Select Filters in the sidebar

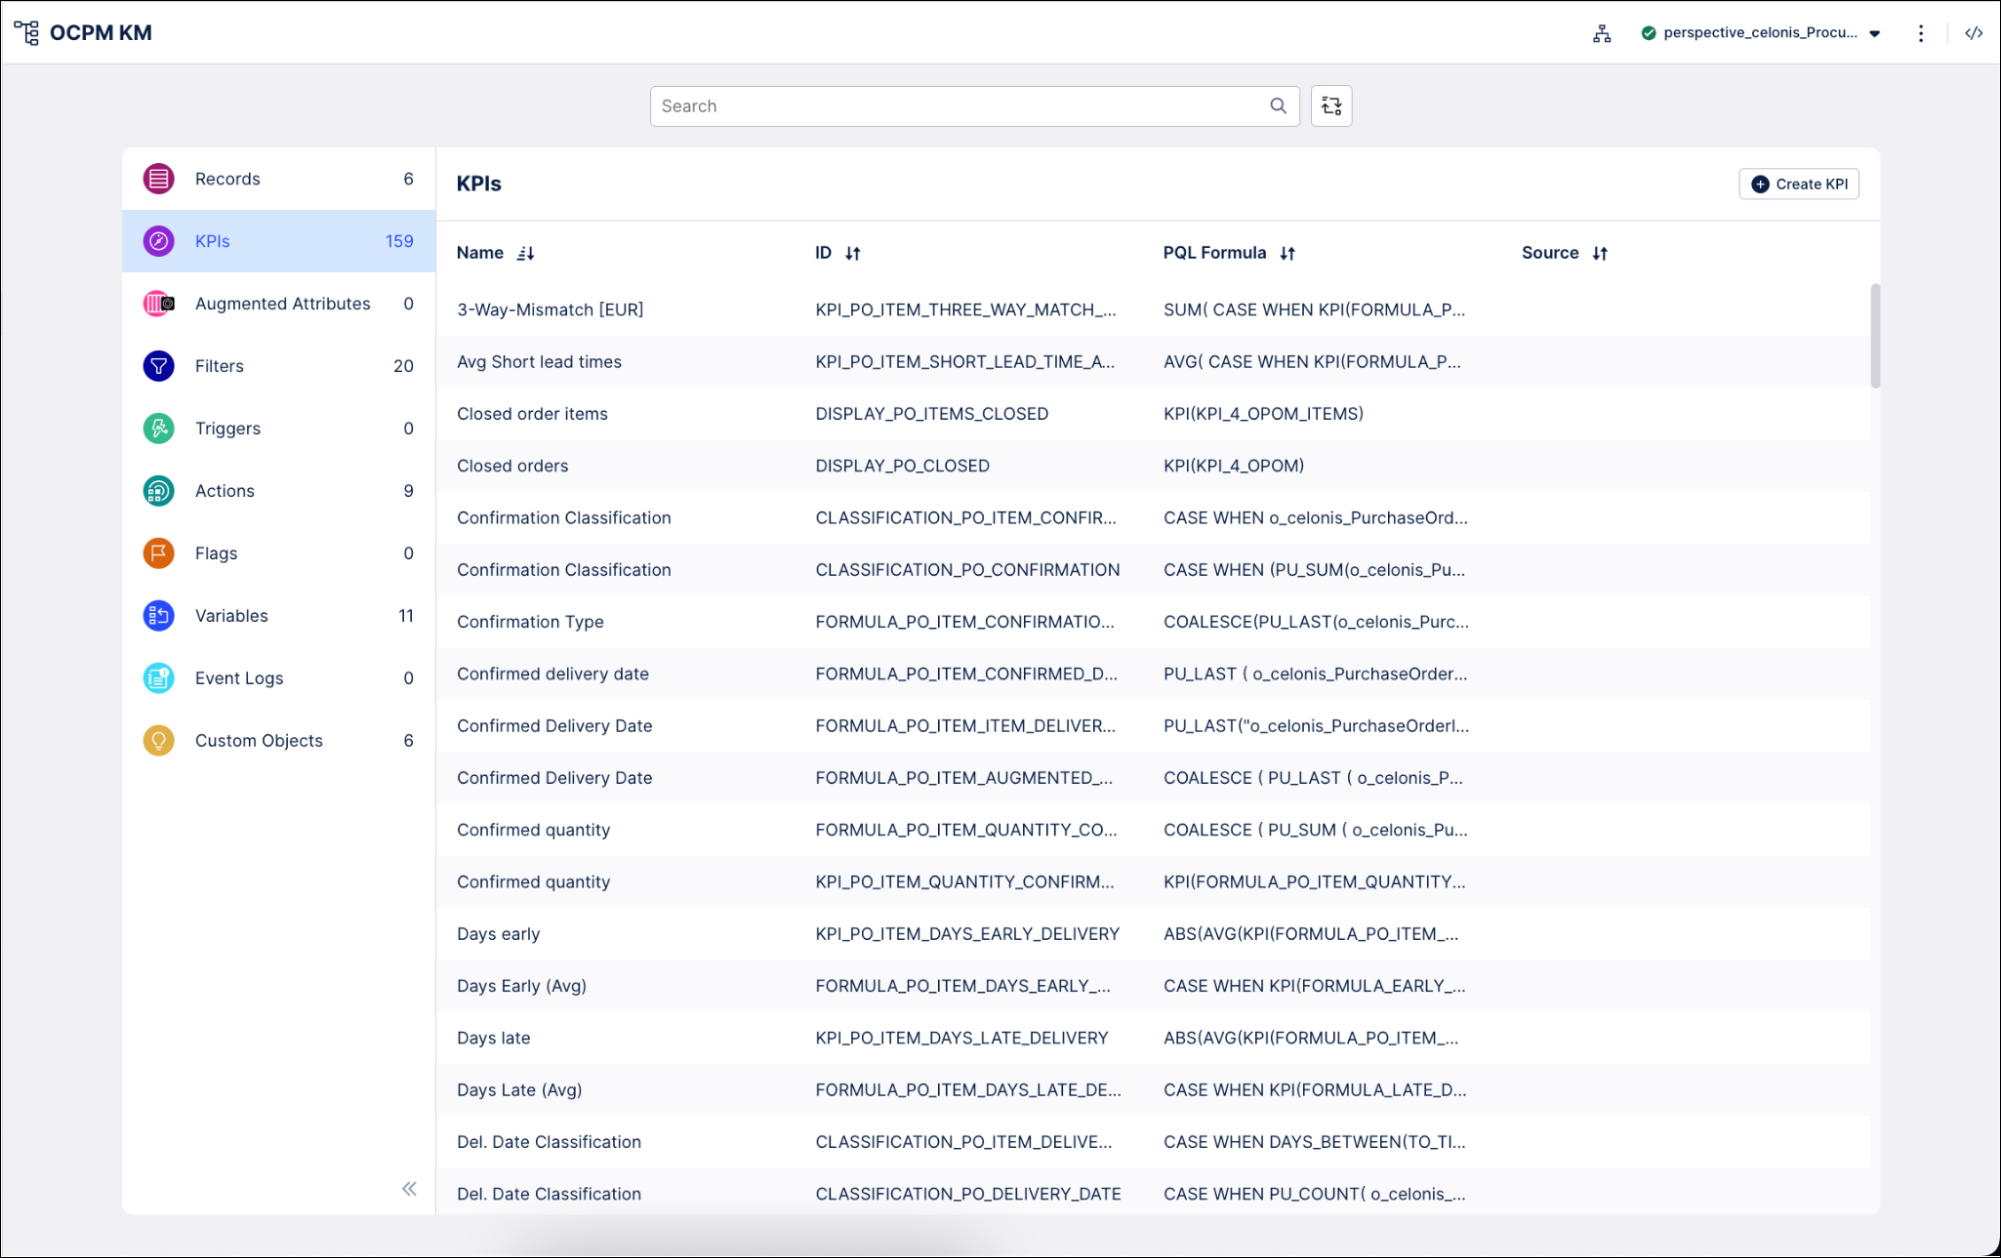(278, 366)
